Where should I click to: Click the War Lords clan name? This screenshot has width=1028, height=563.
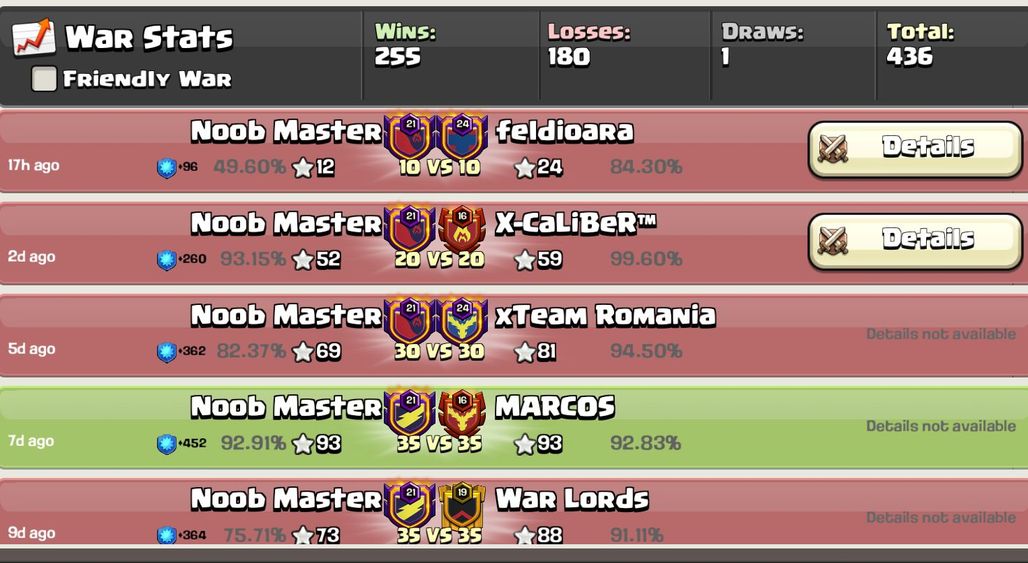point(572,499)
